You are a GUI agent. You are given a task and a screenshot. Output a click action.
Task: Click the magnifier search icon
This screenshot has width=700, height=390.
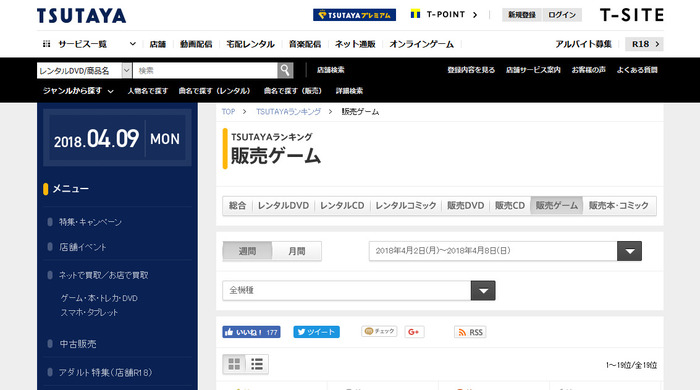coord(285,71)
